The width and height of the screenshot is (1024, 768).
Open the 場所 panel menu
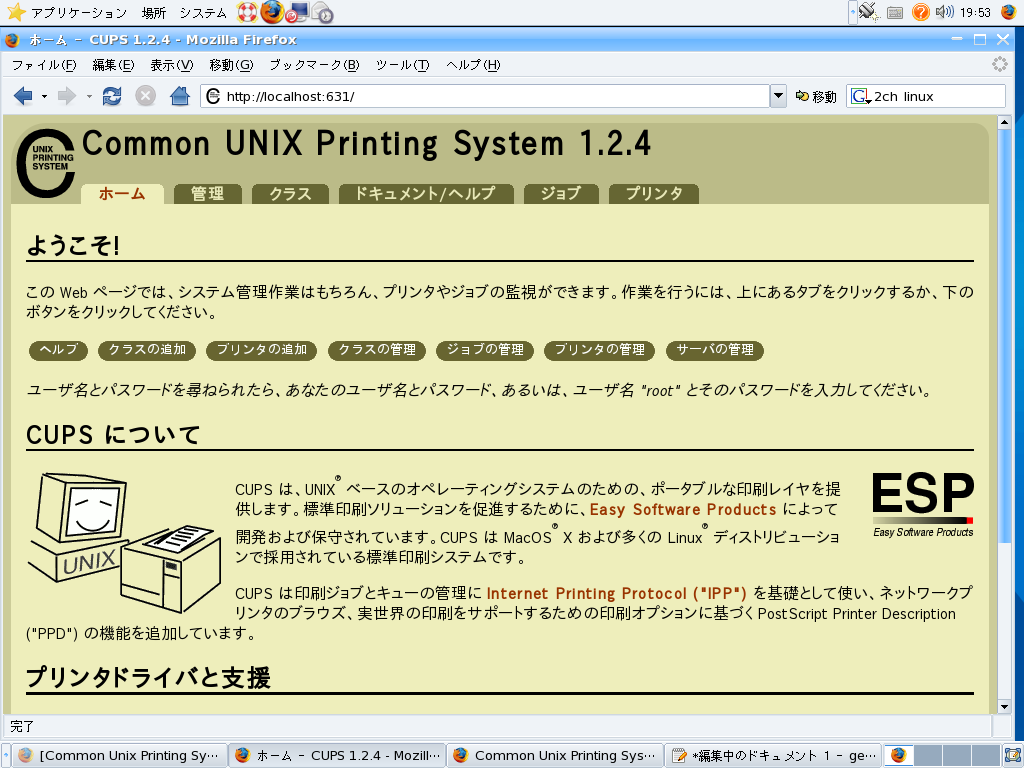pos(154,12)
